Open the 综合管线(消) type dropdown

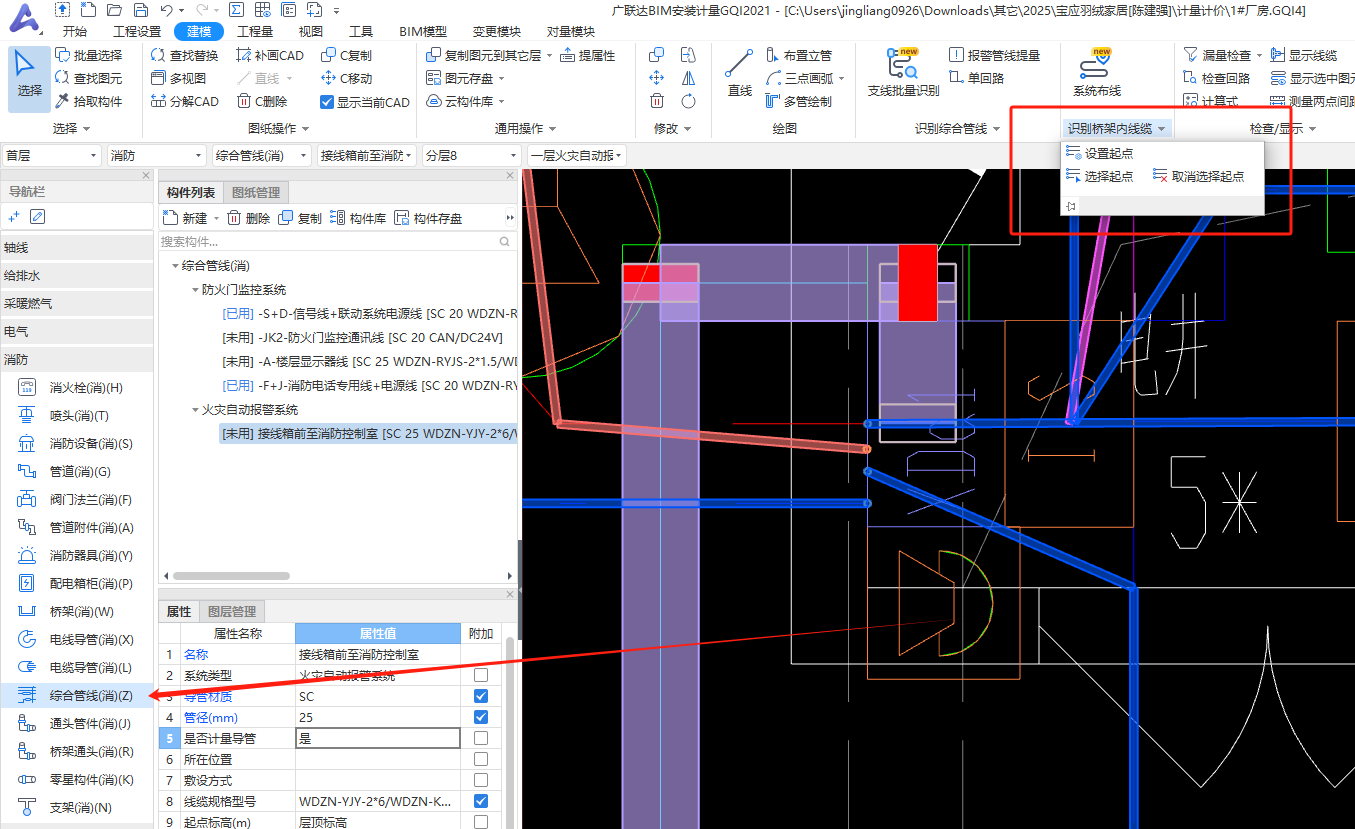point(262,155)
